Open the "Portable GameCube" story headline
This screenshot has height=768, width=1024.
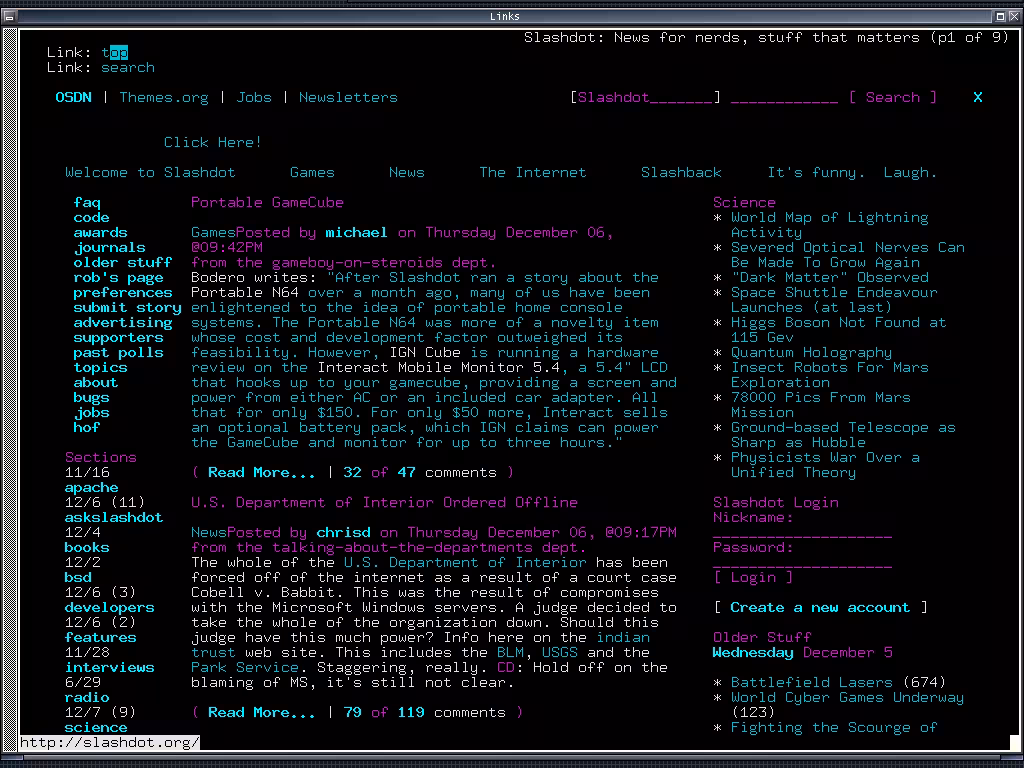[x=267, y=202]
